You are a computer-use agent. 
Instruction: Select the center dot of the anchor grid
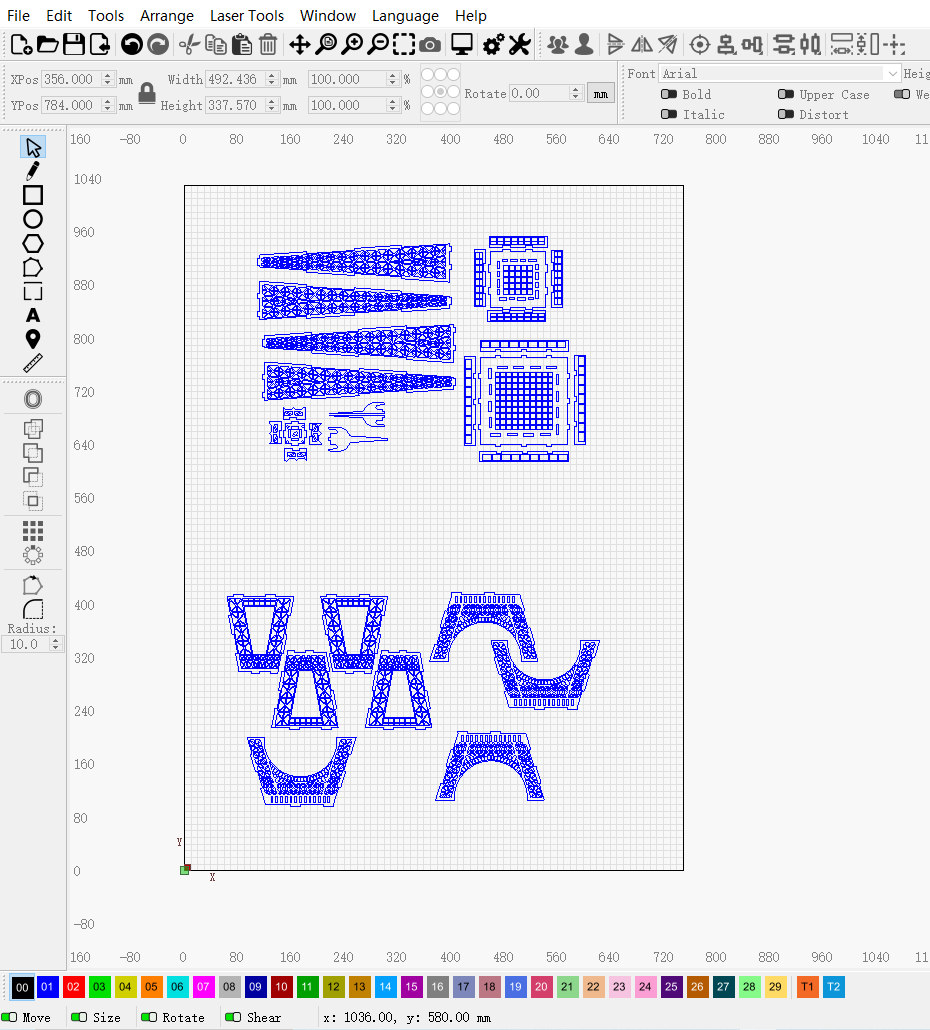tap(441, 91)
